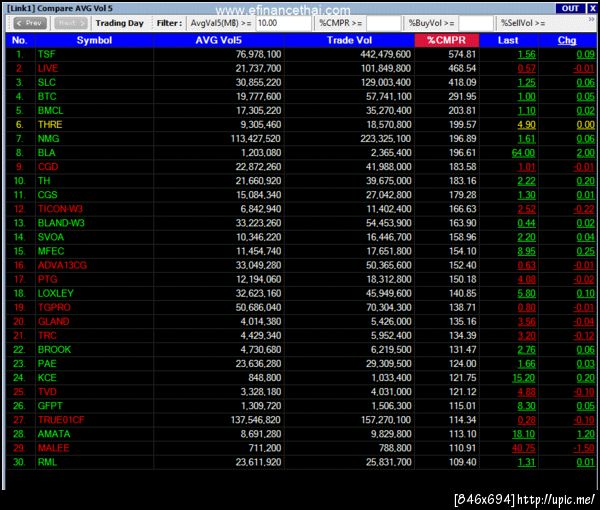Click the 574.81 %CMPR value
Screen dimensions: 600x510
pyautogui.click(x=462, y=54)
